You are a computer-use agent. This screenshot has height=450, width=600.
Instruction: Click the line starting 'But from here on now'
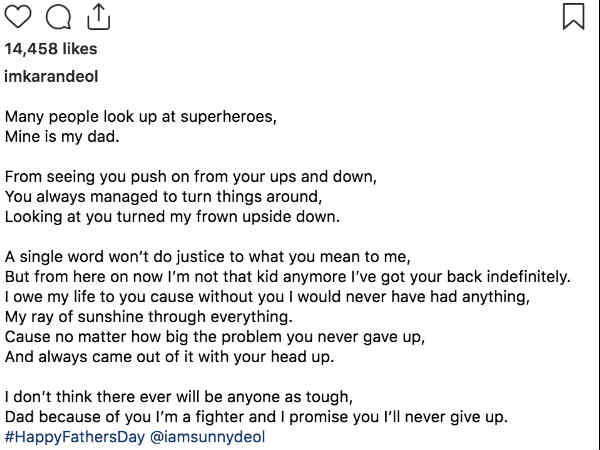[x=288, y=277]
